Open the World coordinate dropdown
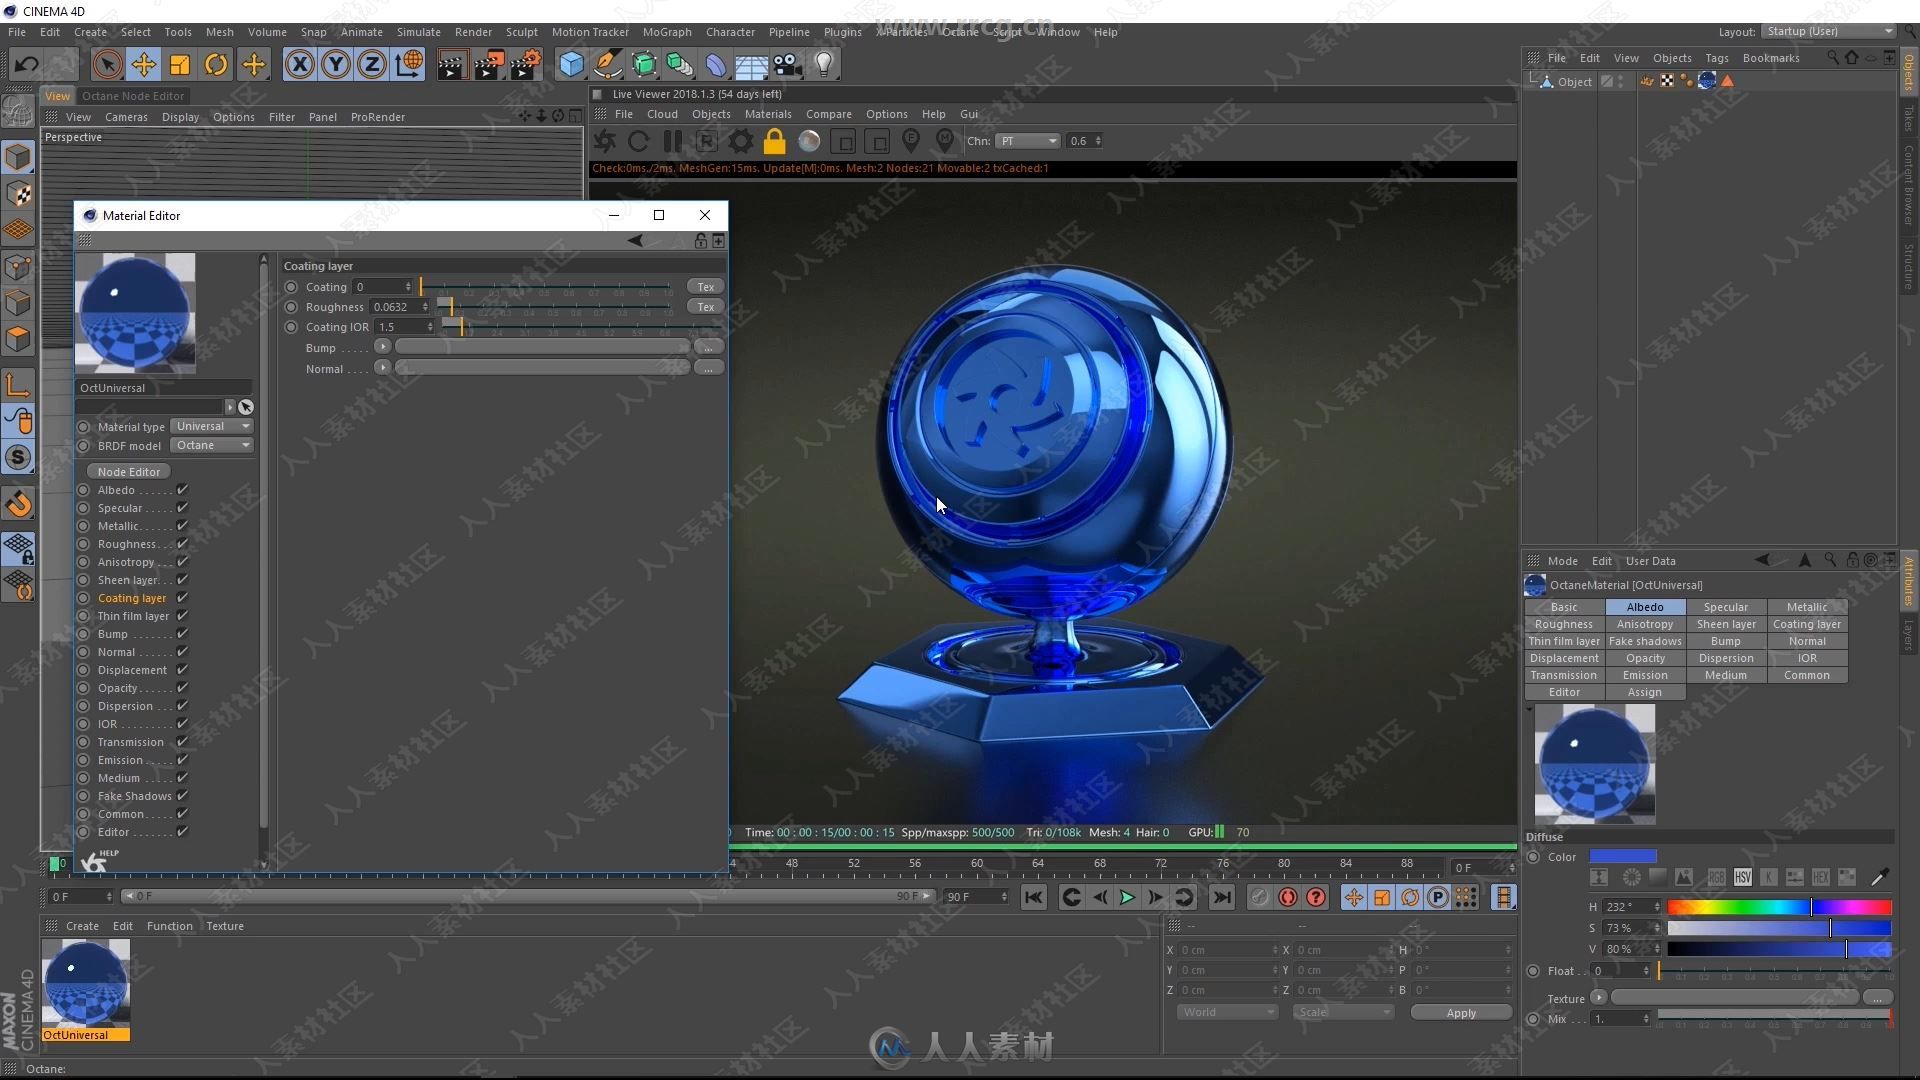The image size is (1920, 1080). click(x=1227, y=1012)
